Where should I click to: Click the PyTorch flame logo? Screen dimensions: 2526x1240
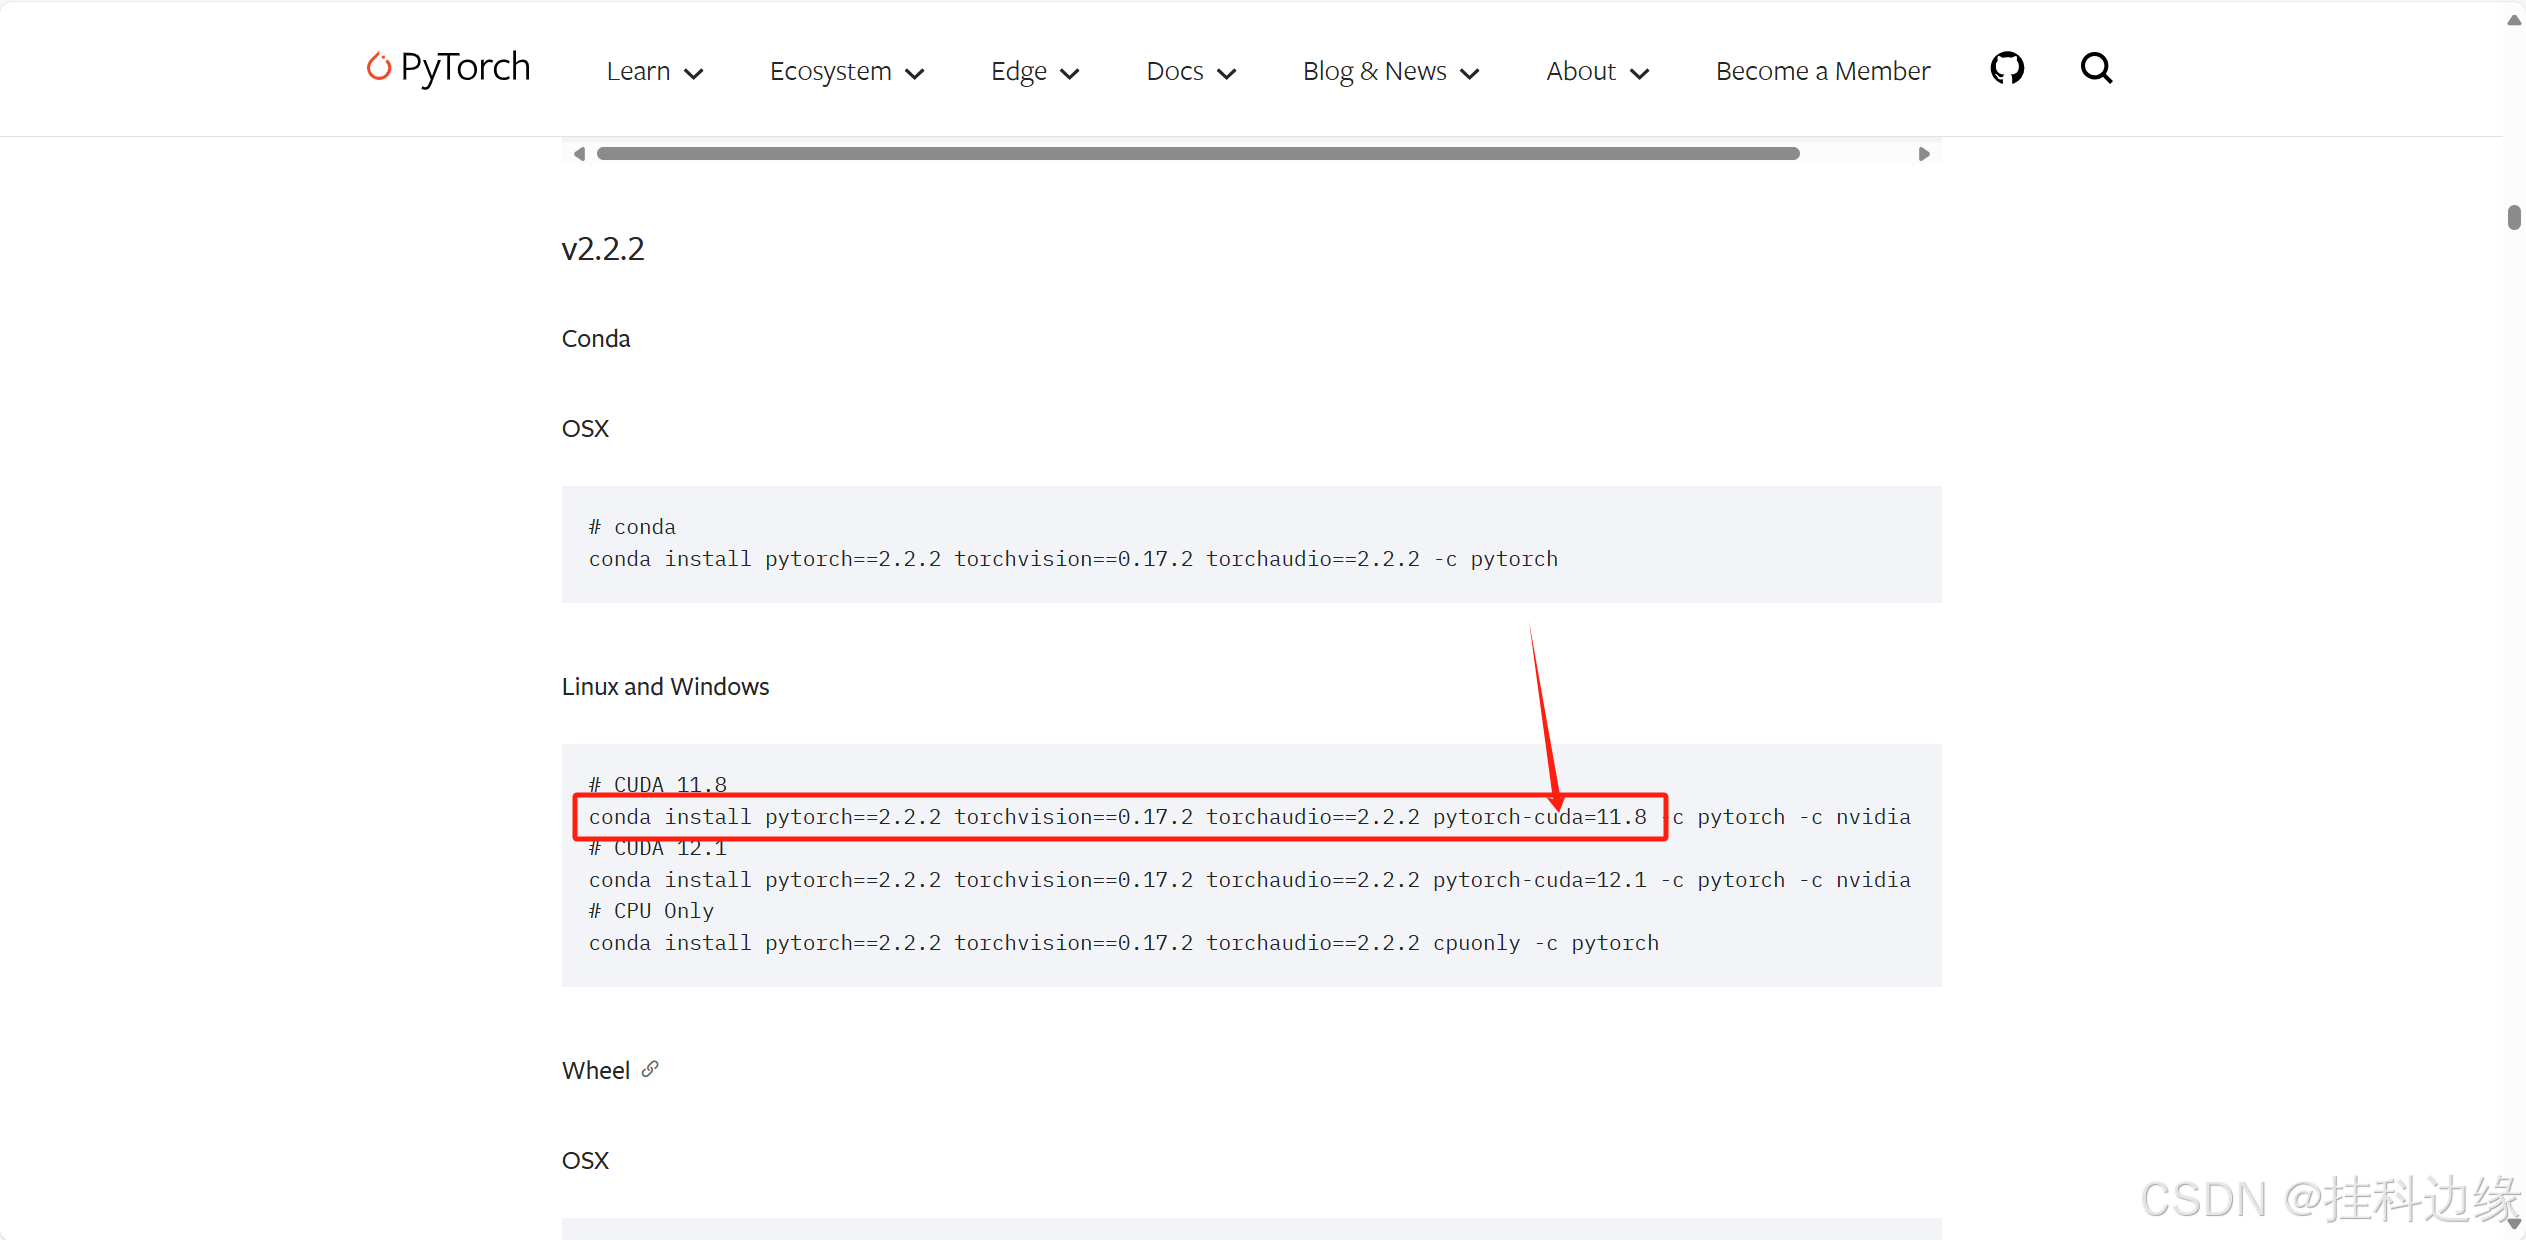point(378,67)
